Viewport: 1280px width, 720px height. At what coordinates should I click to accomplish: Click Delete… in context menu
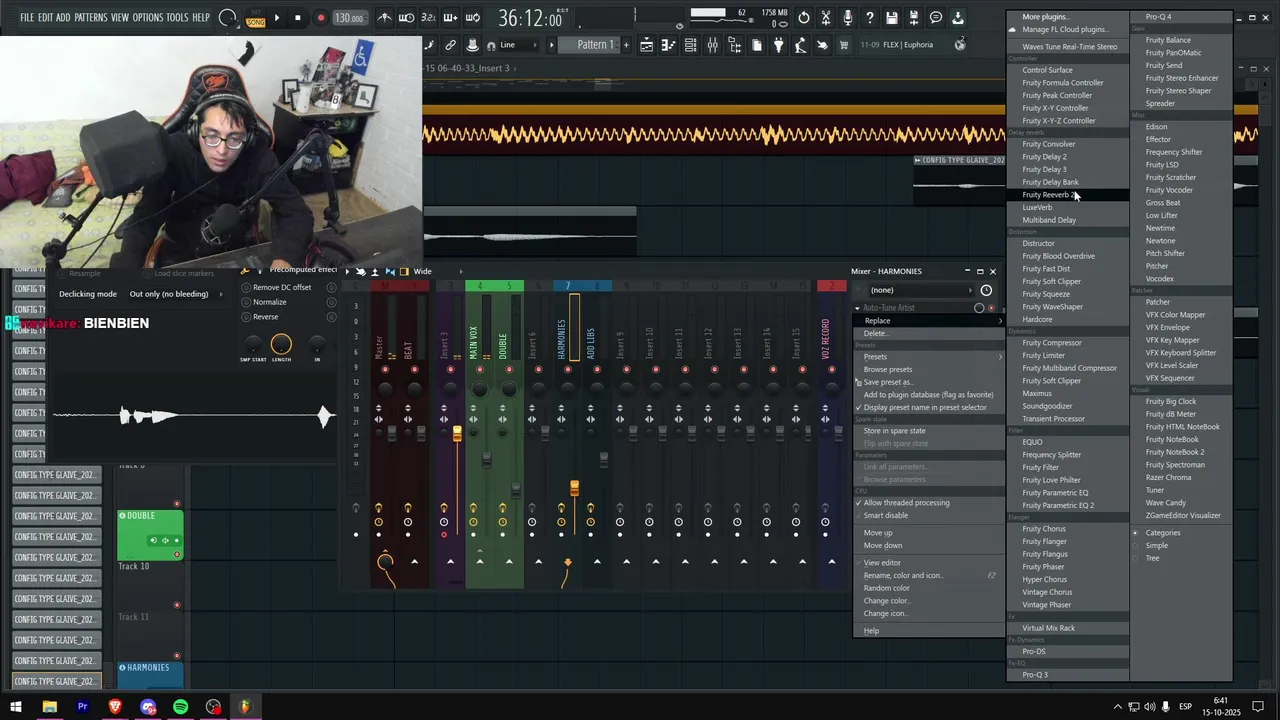point(929,333)
